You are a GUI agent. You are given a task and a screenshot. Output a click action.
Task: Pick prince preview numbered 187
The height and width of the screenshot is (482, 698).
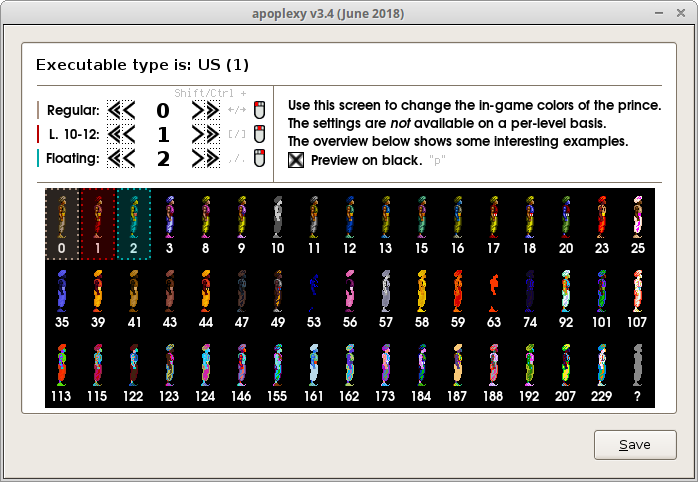coord(458,372)
